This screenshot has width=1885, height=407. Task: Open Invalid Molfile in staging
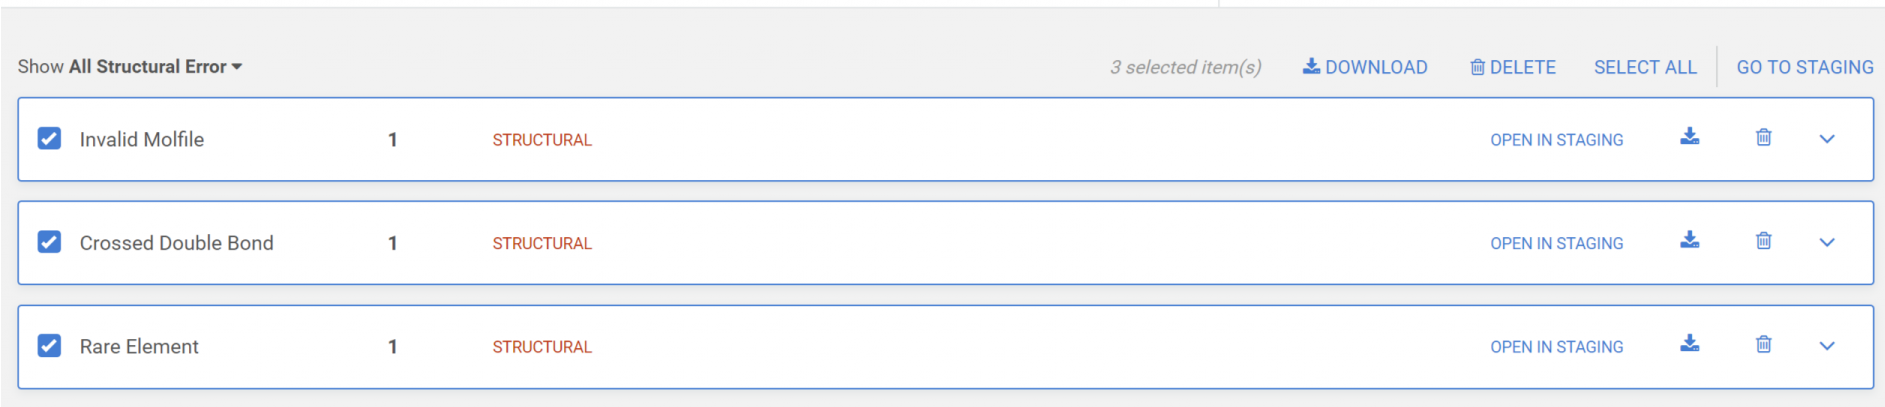[x=1556, y=140]
